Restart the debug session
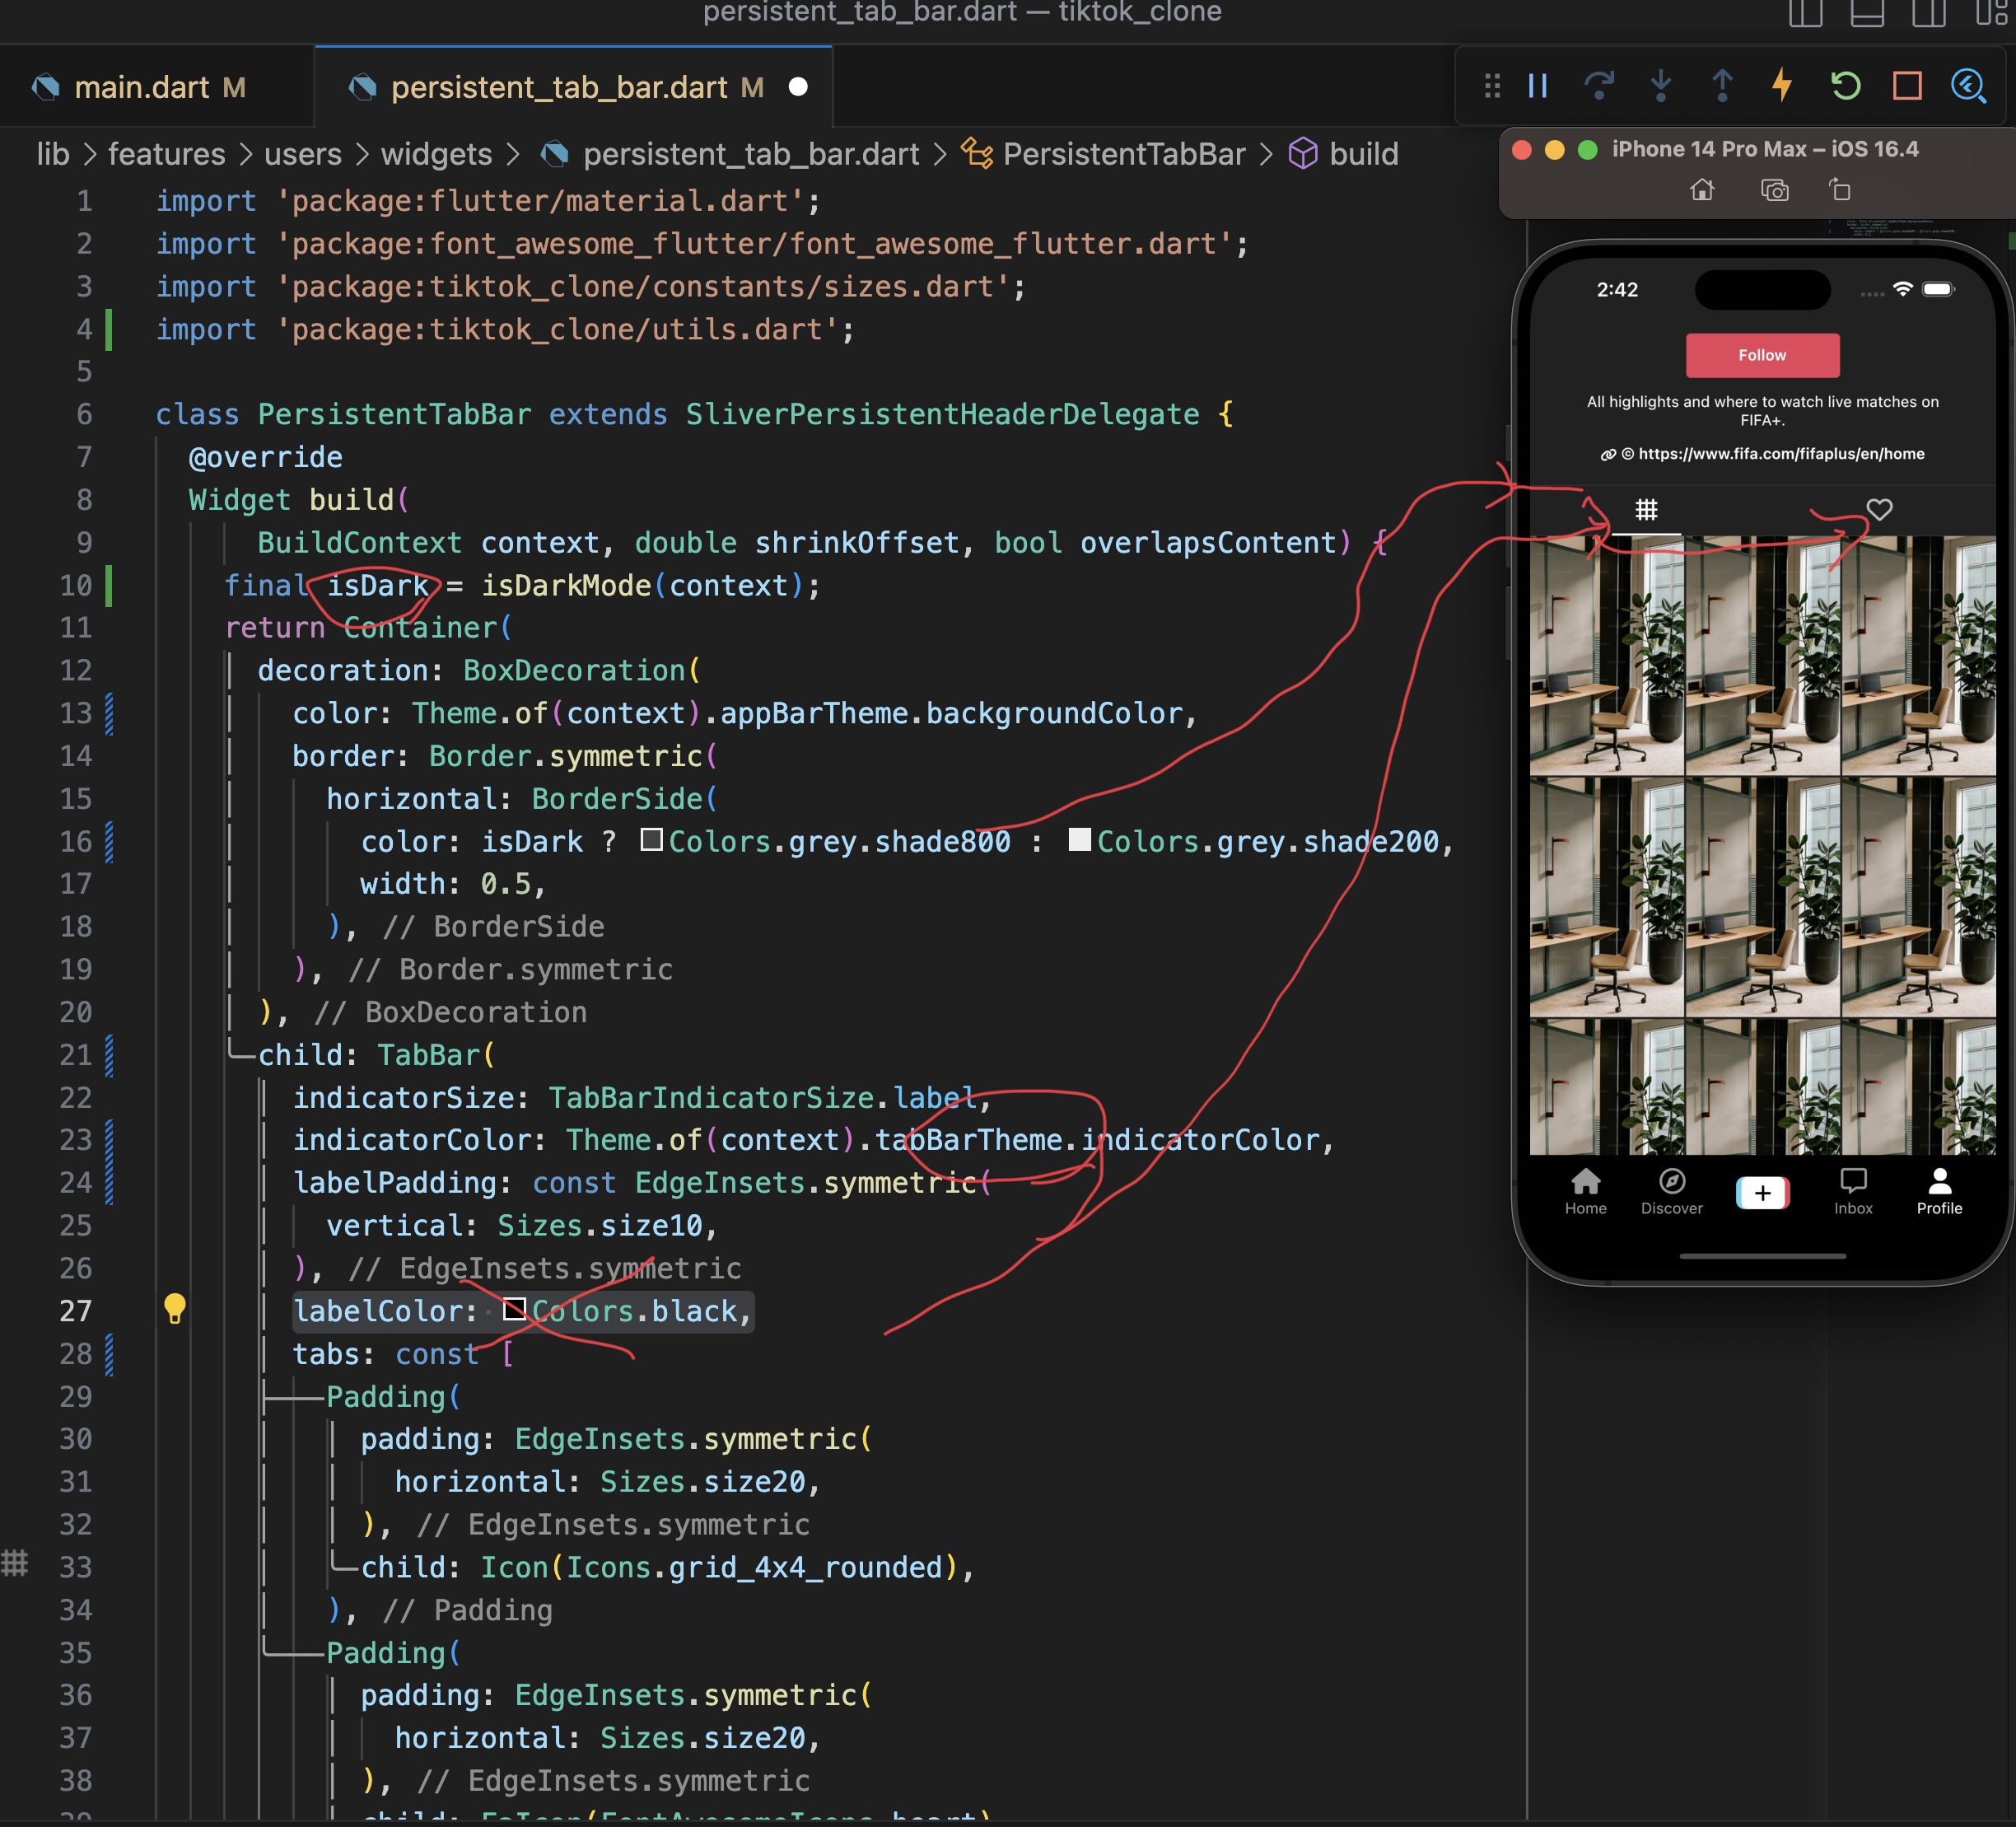This screenshot has width=2016, height=1827. click(1845, 86)
